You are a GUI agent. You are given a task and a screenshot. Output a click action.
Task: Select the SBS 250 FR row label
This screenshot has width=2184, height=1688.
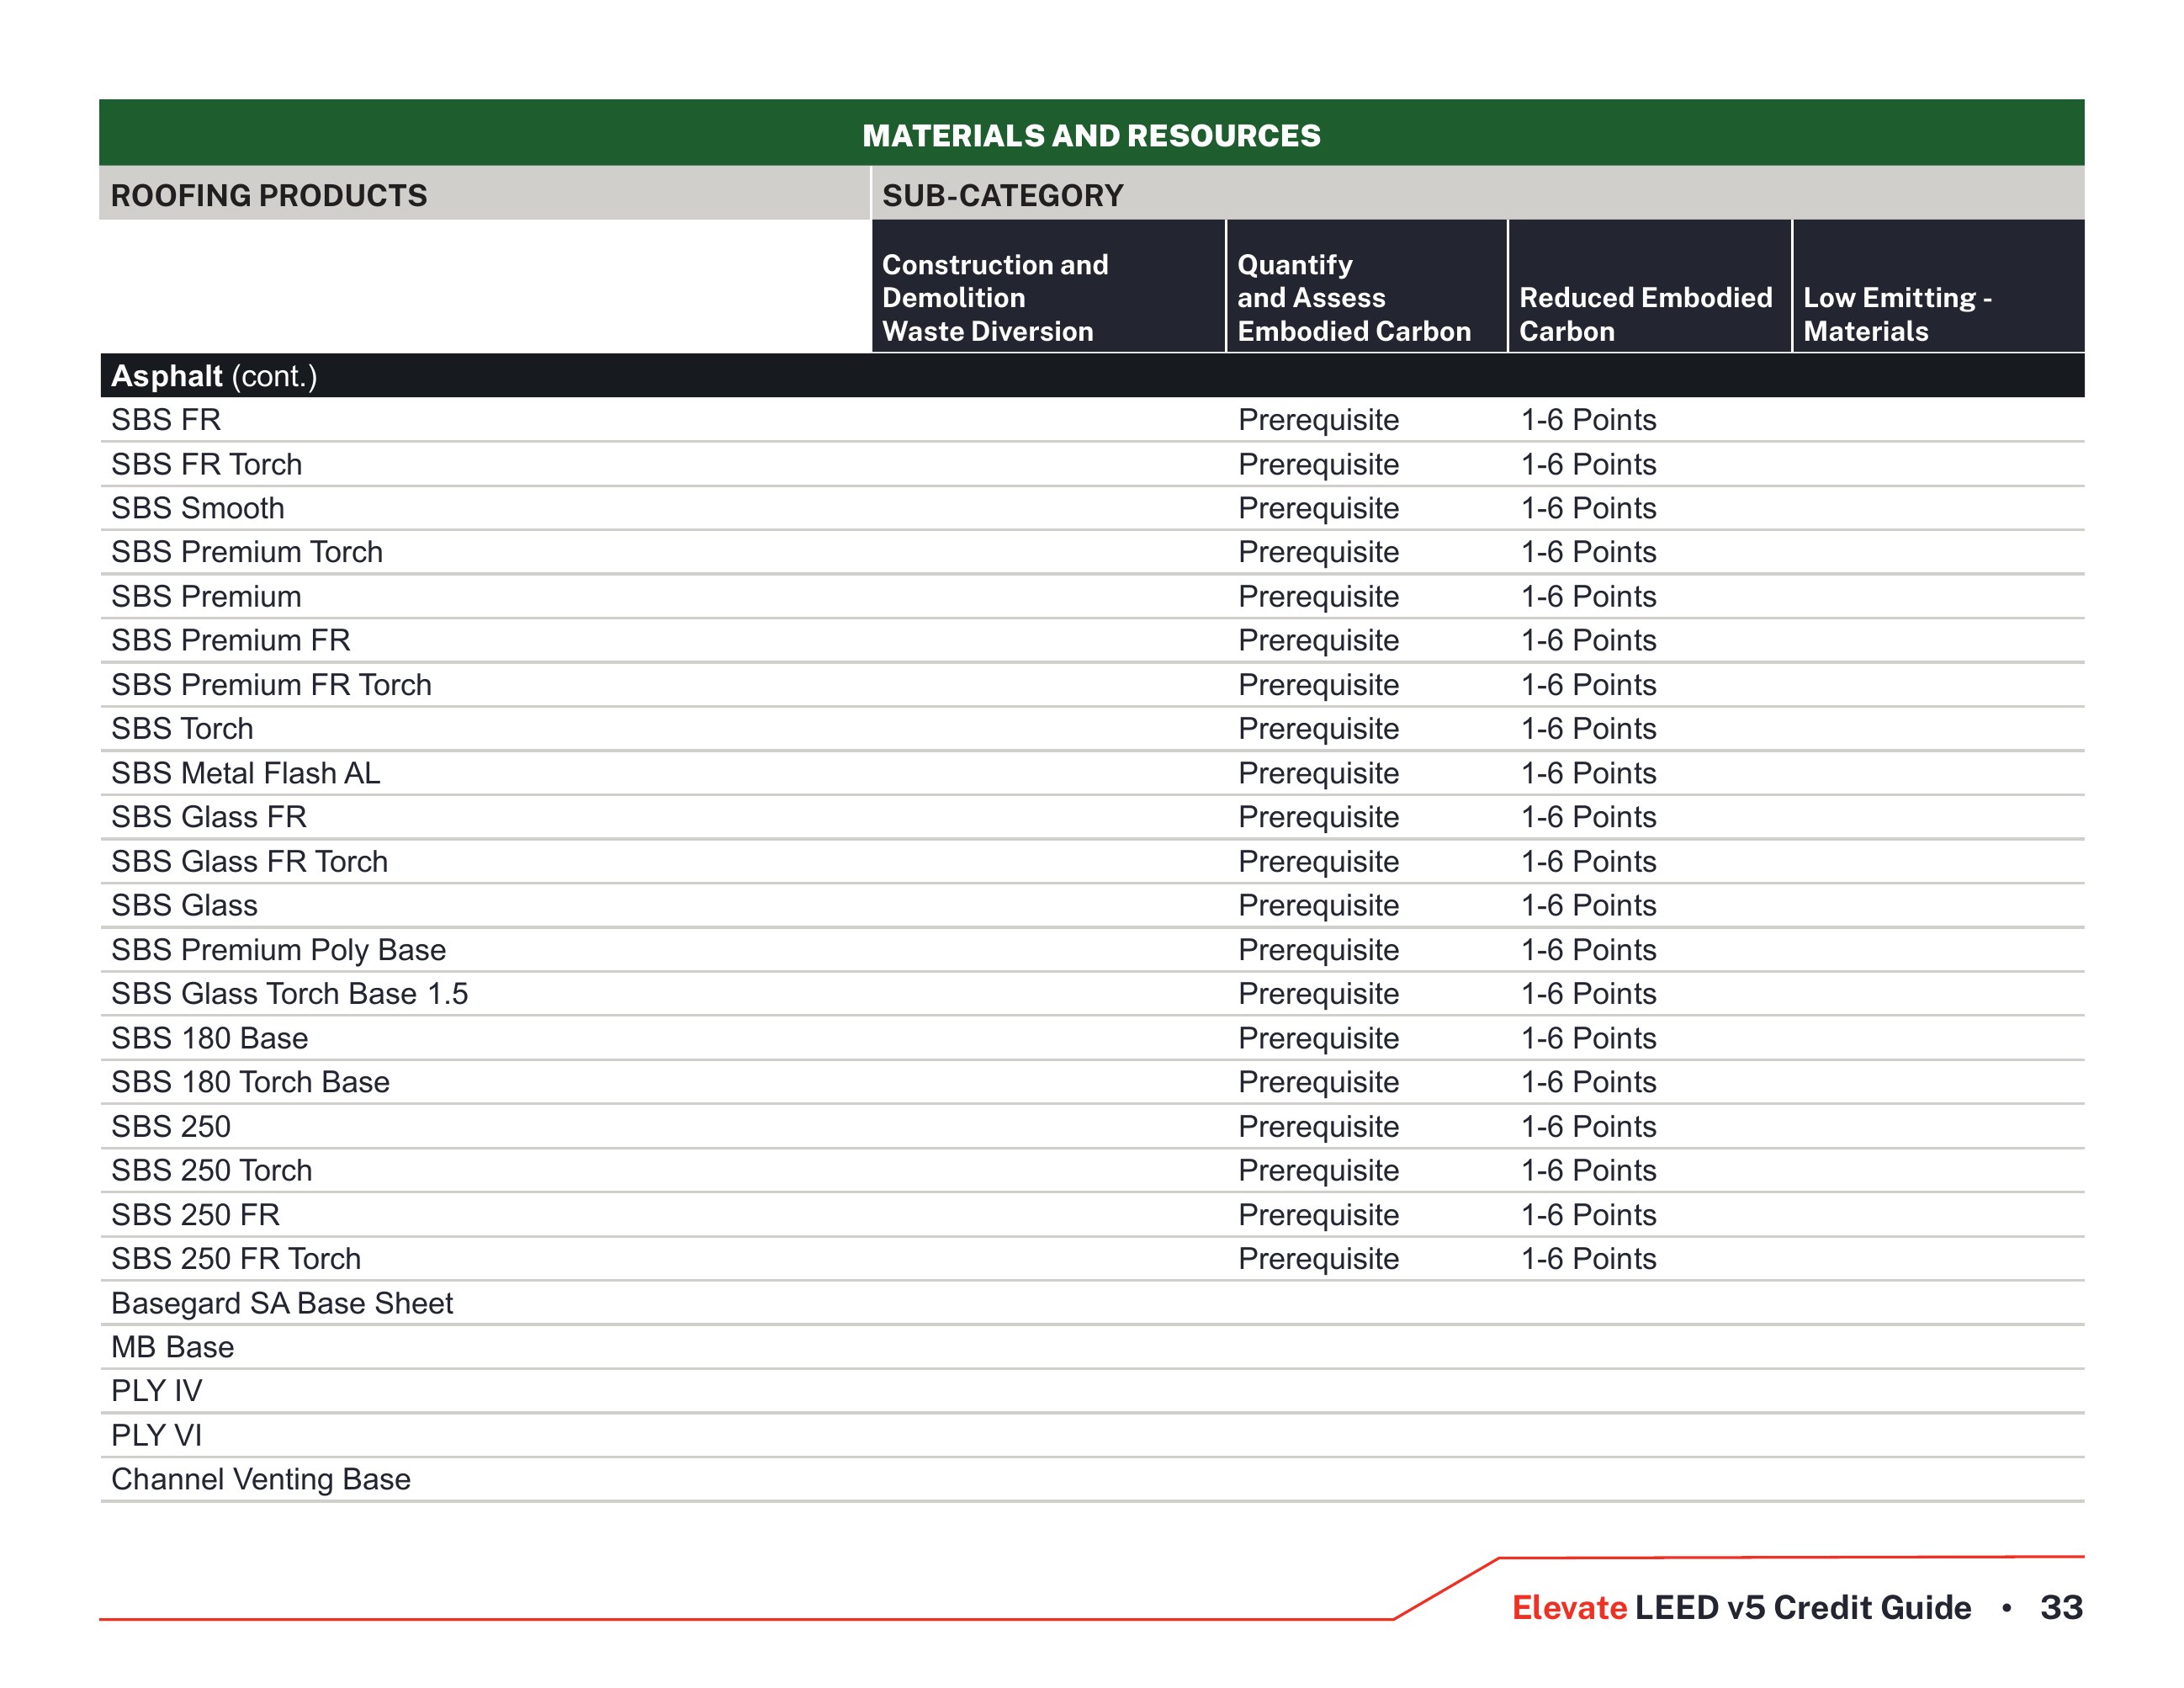point(196,1215)
